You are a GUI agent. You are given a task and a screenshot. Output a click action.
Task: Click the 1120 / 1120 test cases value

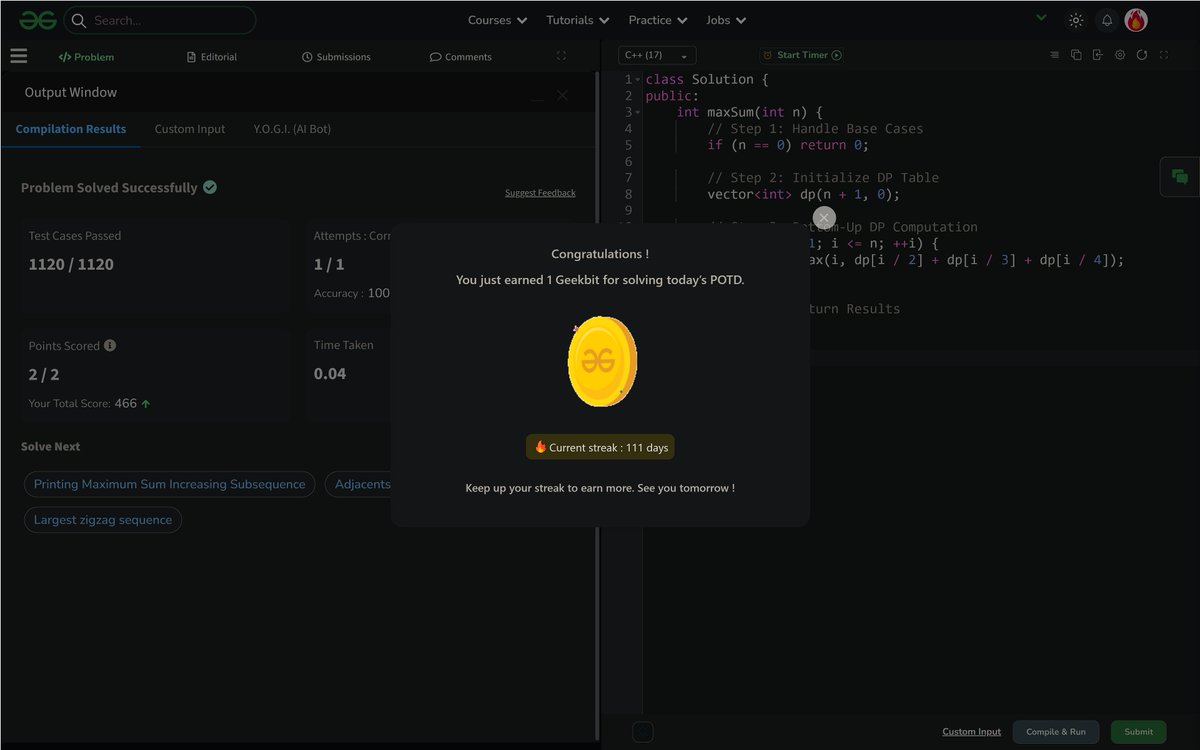71,264
